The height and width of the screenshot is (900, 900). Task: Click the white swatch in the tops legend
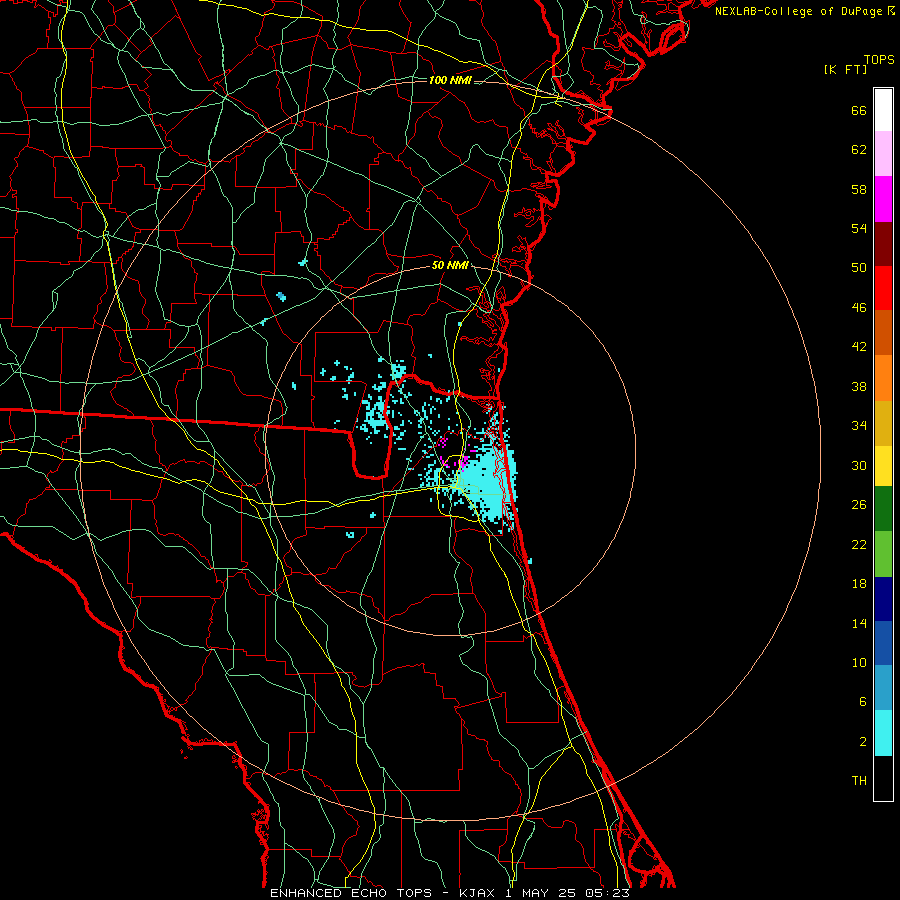(x=883, y=110)
